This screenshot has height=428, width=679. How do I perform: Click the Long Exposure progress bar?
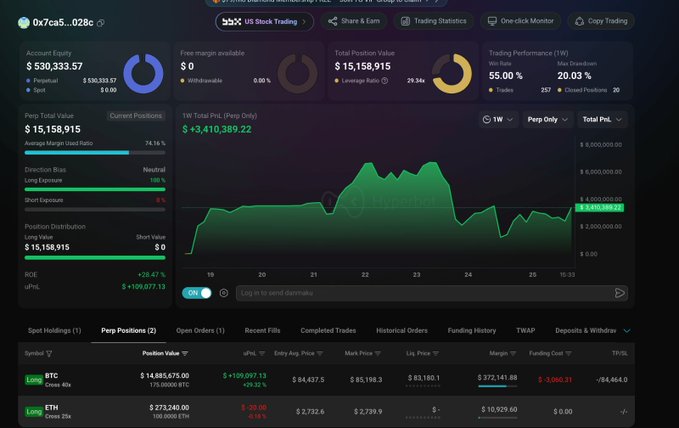tap(95, 189)
